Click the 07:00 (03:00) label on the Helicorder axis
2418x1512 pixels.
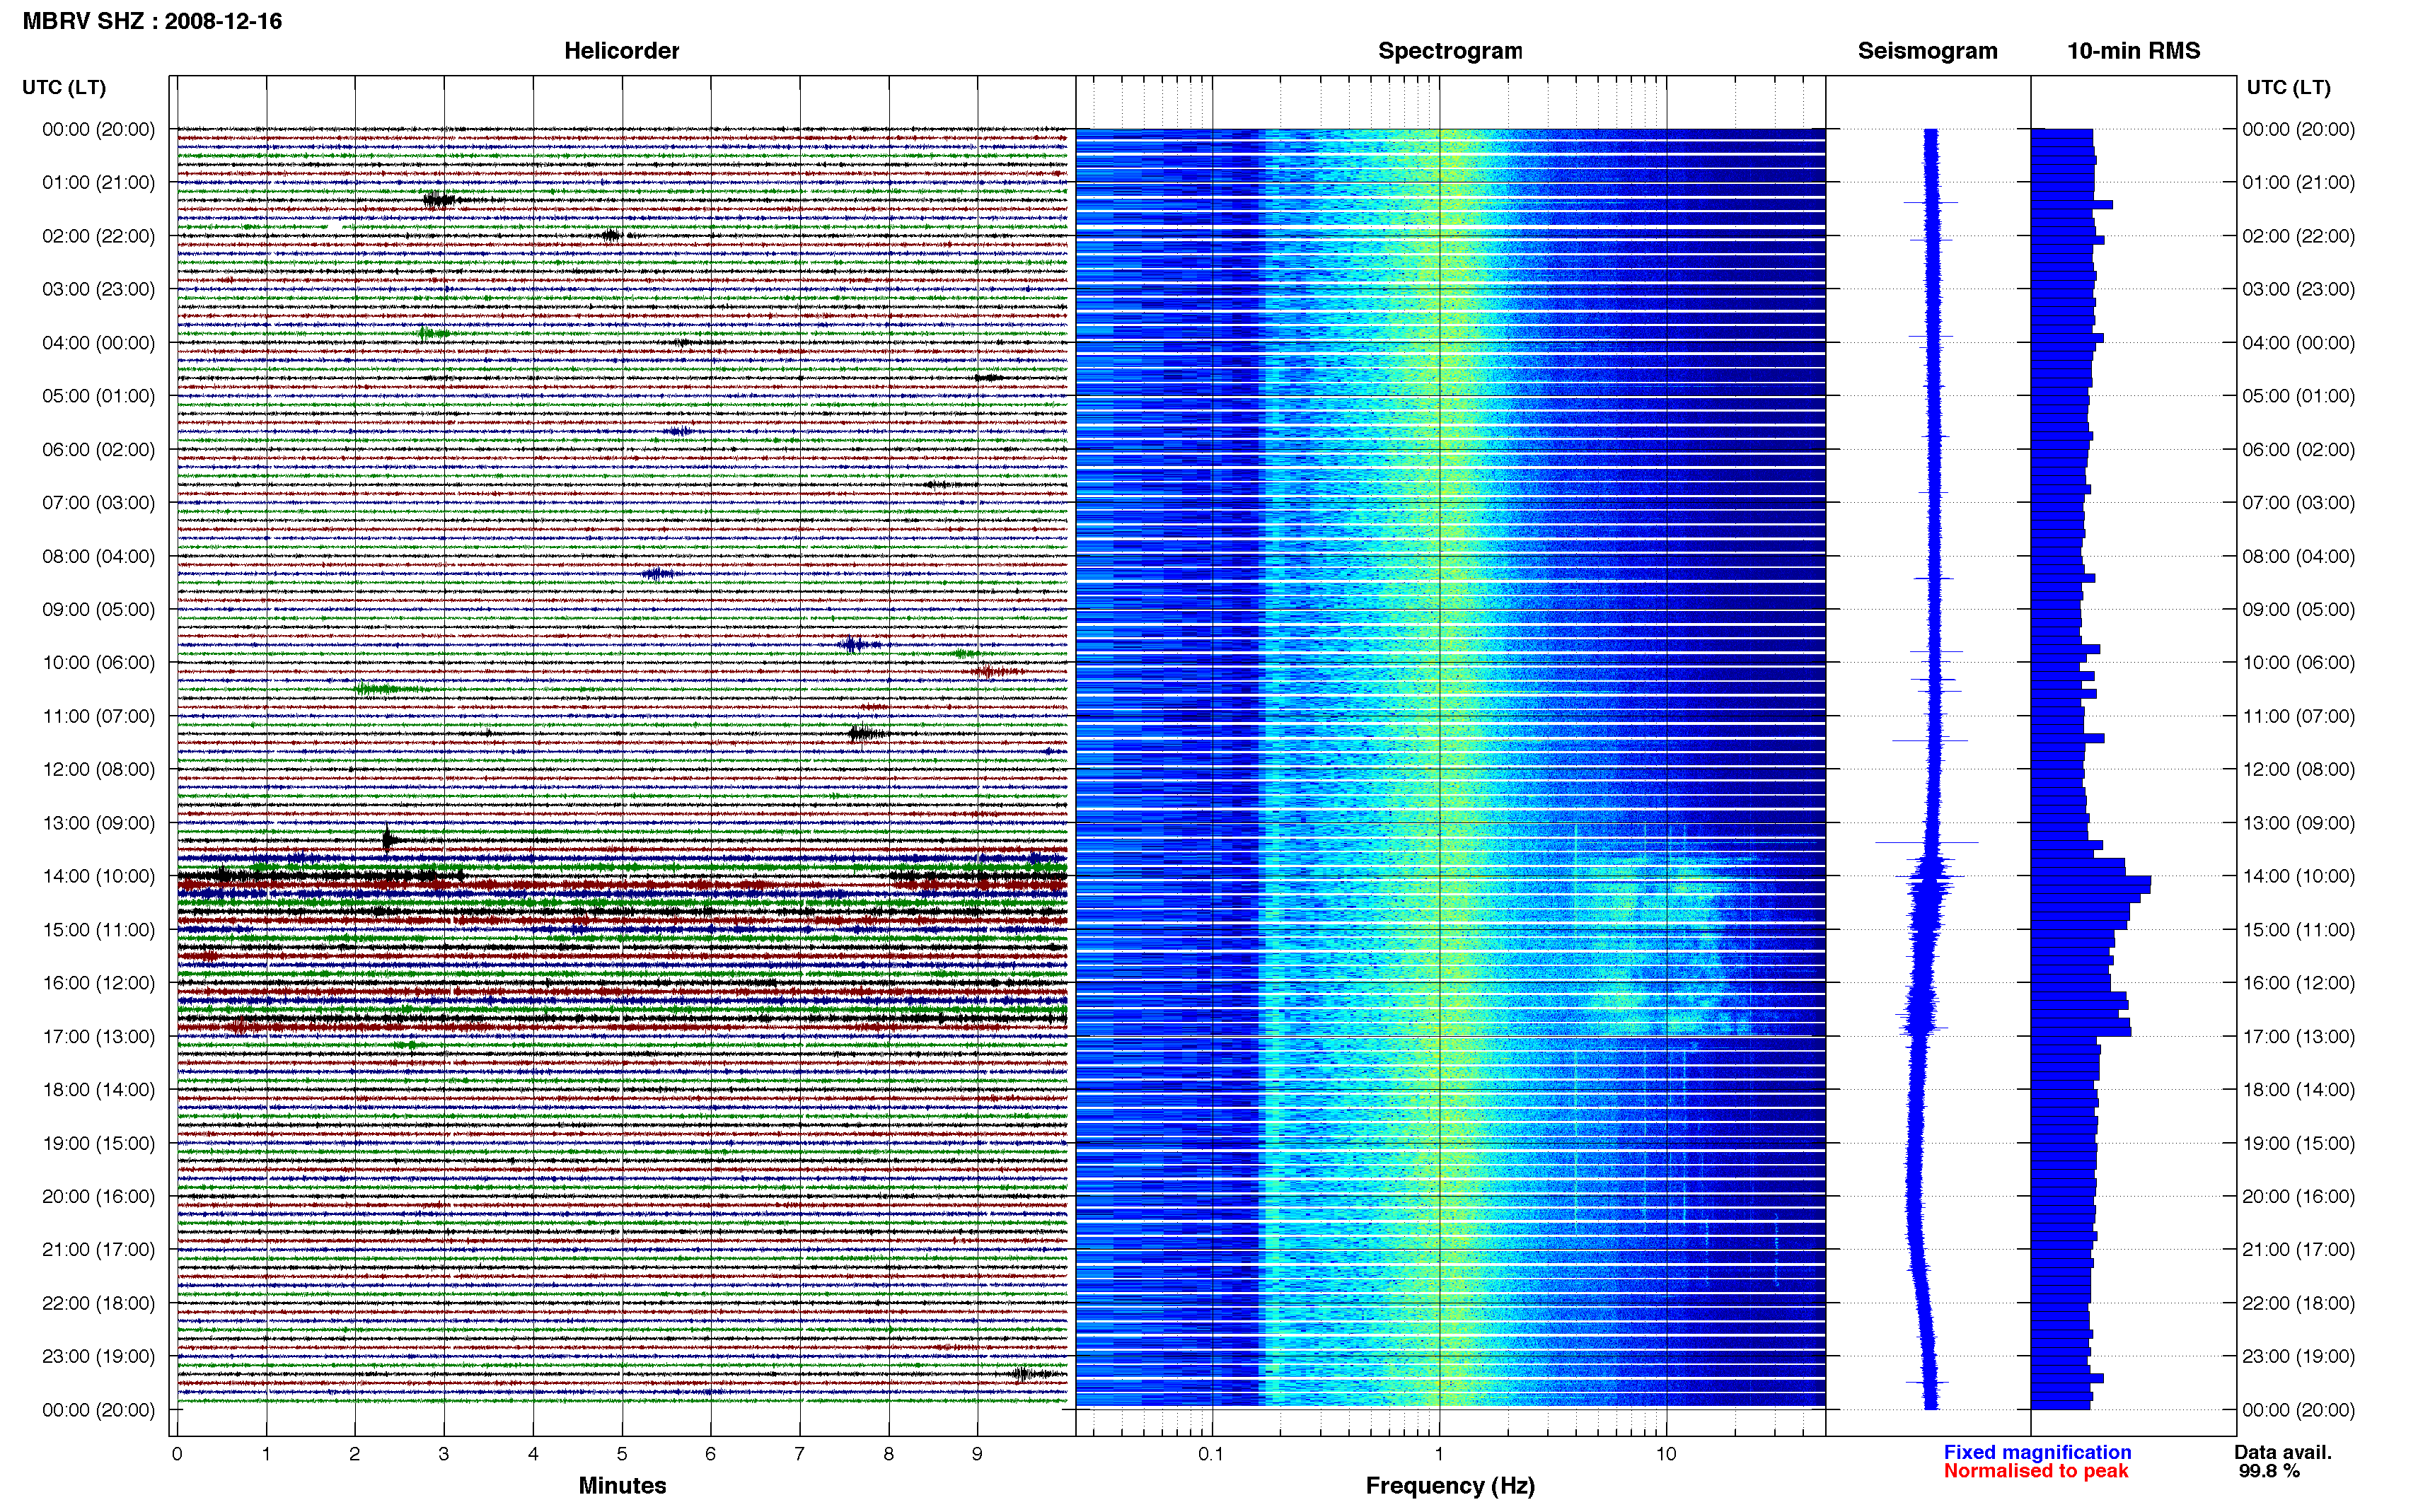(99, 502)
